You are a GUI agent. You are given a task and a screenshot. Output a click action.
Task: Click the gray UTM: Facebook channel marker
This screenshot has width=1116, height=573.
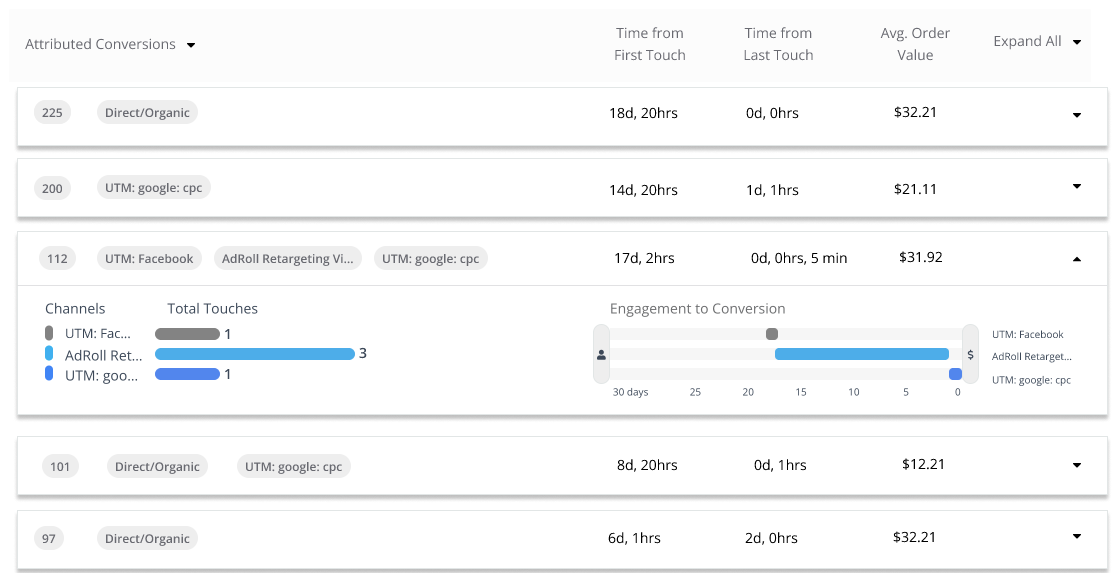[x=49, y=333]
